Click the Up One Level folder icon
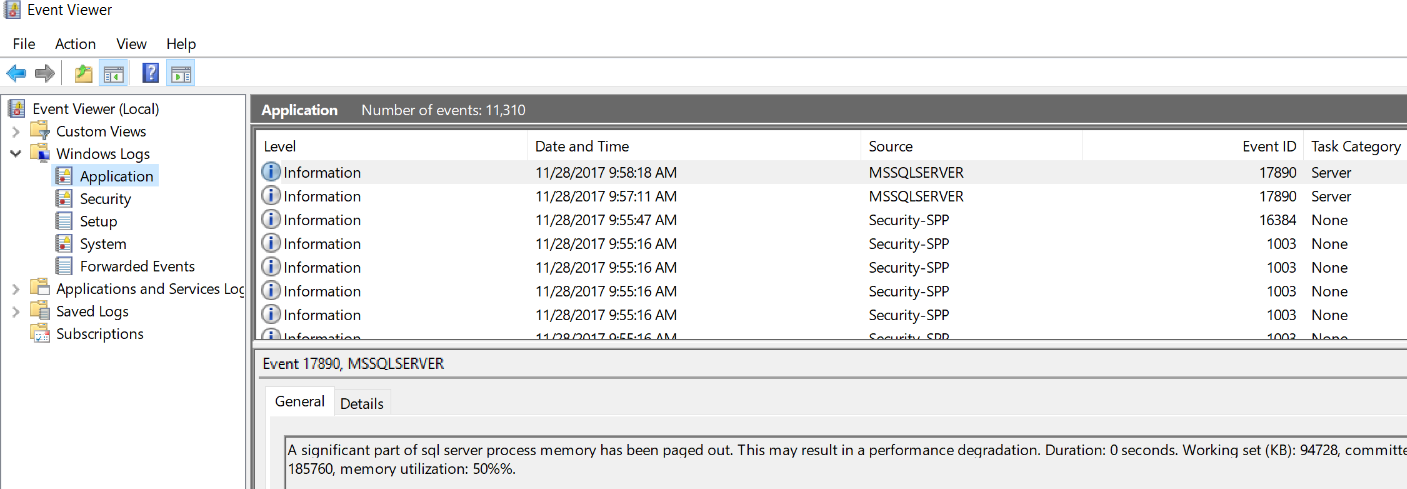Viewport: 1407px width, 489px height. point(84,73)
